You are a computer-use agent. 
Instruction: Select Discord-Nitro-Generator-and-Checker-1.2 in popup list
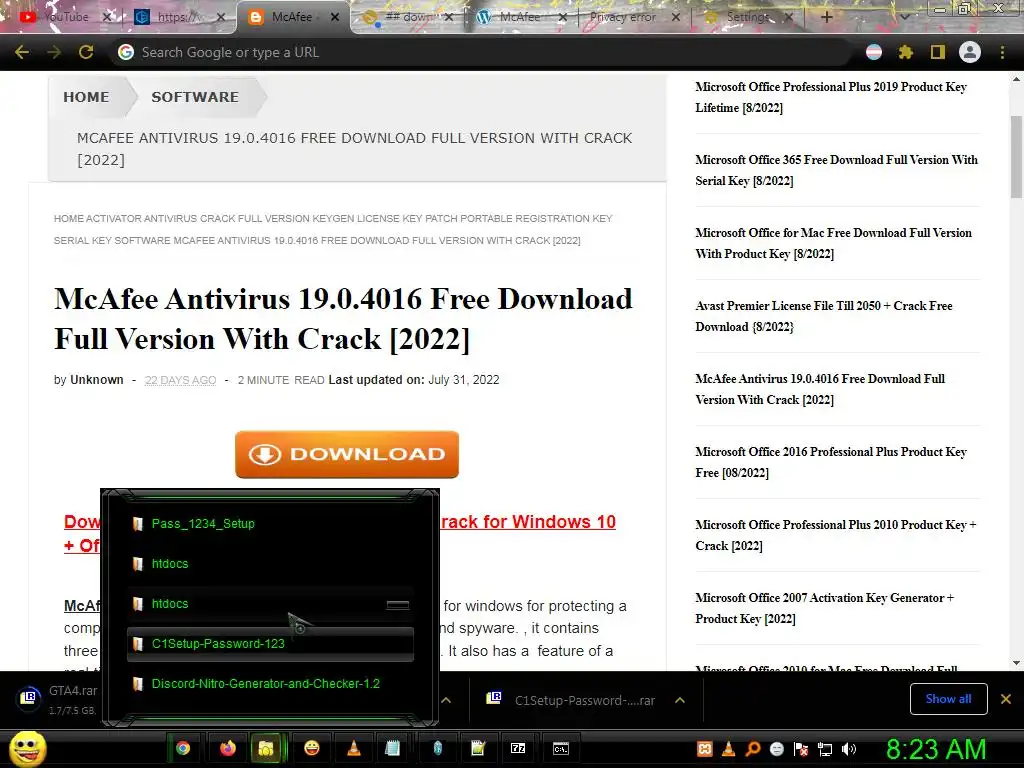[270, 684]
